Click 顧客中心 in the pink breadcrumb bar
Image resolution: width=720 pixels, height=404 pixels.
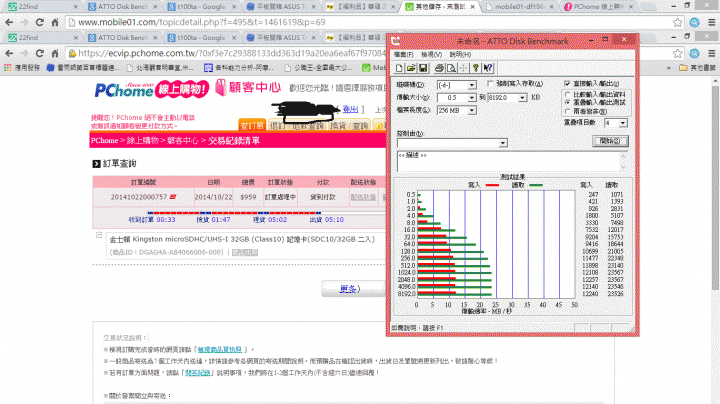[x=182, y=140]
